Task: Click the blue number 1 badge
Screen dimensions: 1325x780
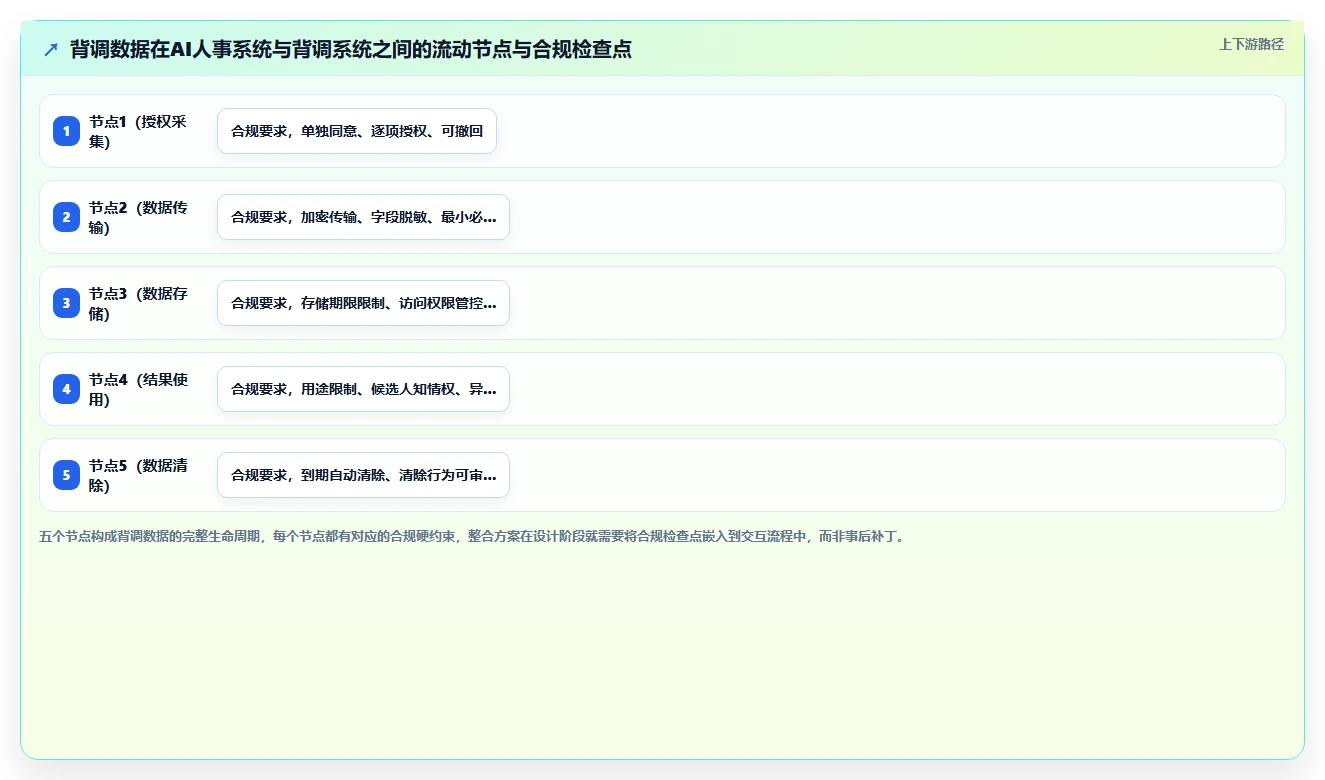Action: click(x=66, y=131)
